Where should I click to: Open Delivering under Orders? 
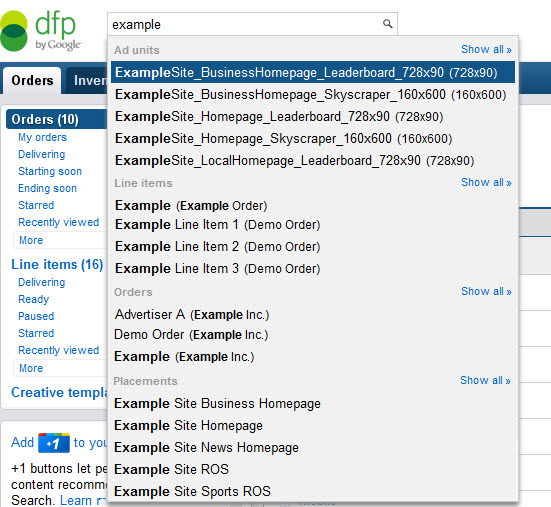point(41,154)
